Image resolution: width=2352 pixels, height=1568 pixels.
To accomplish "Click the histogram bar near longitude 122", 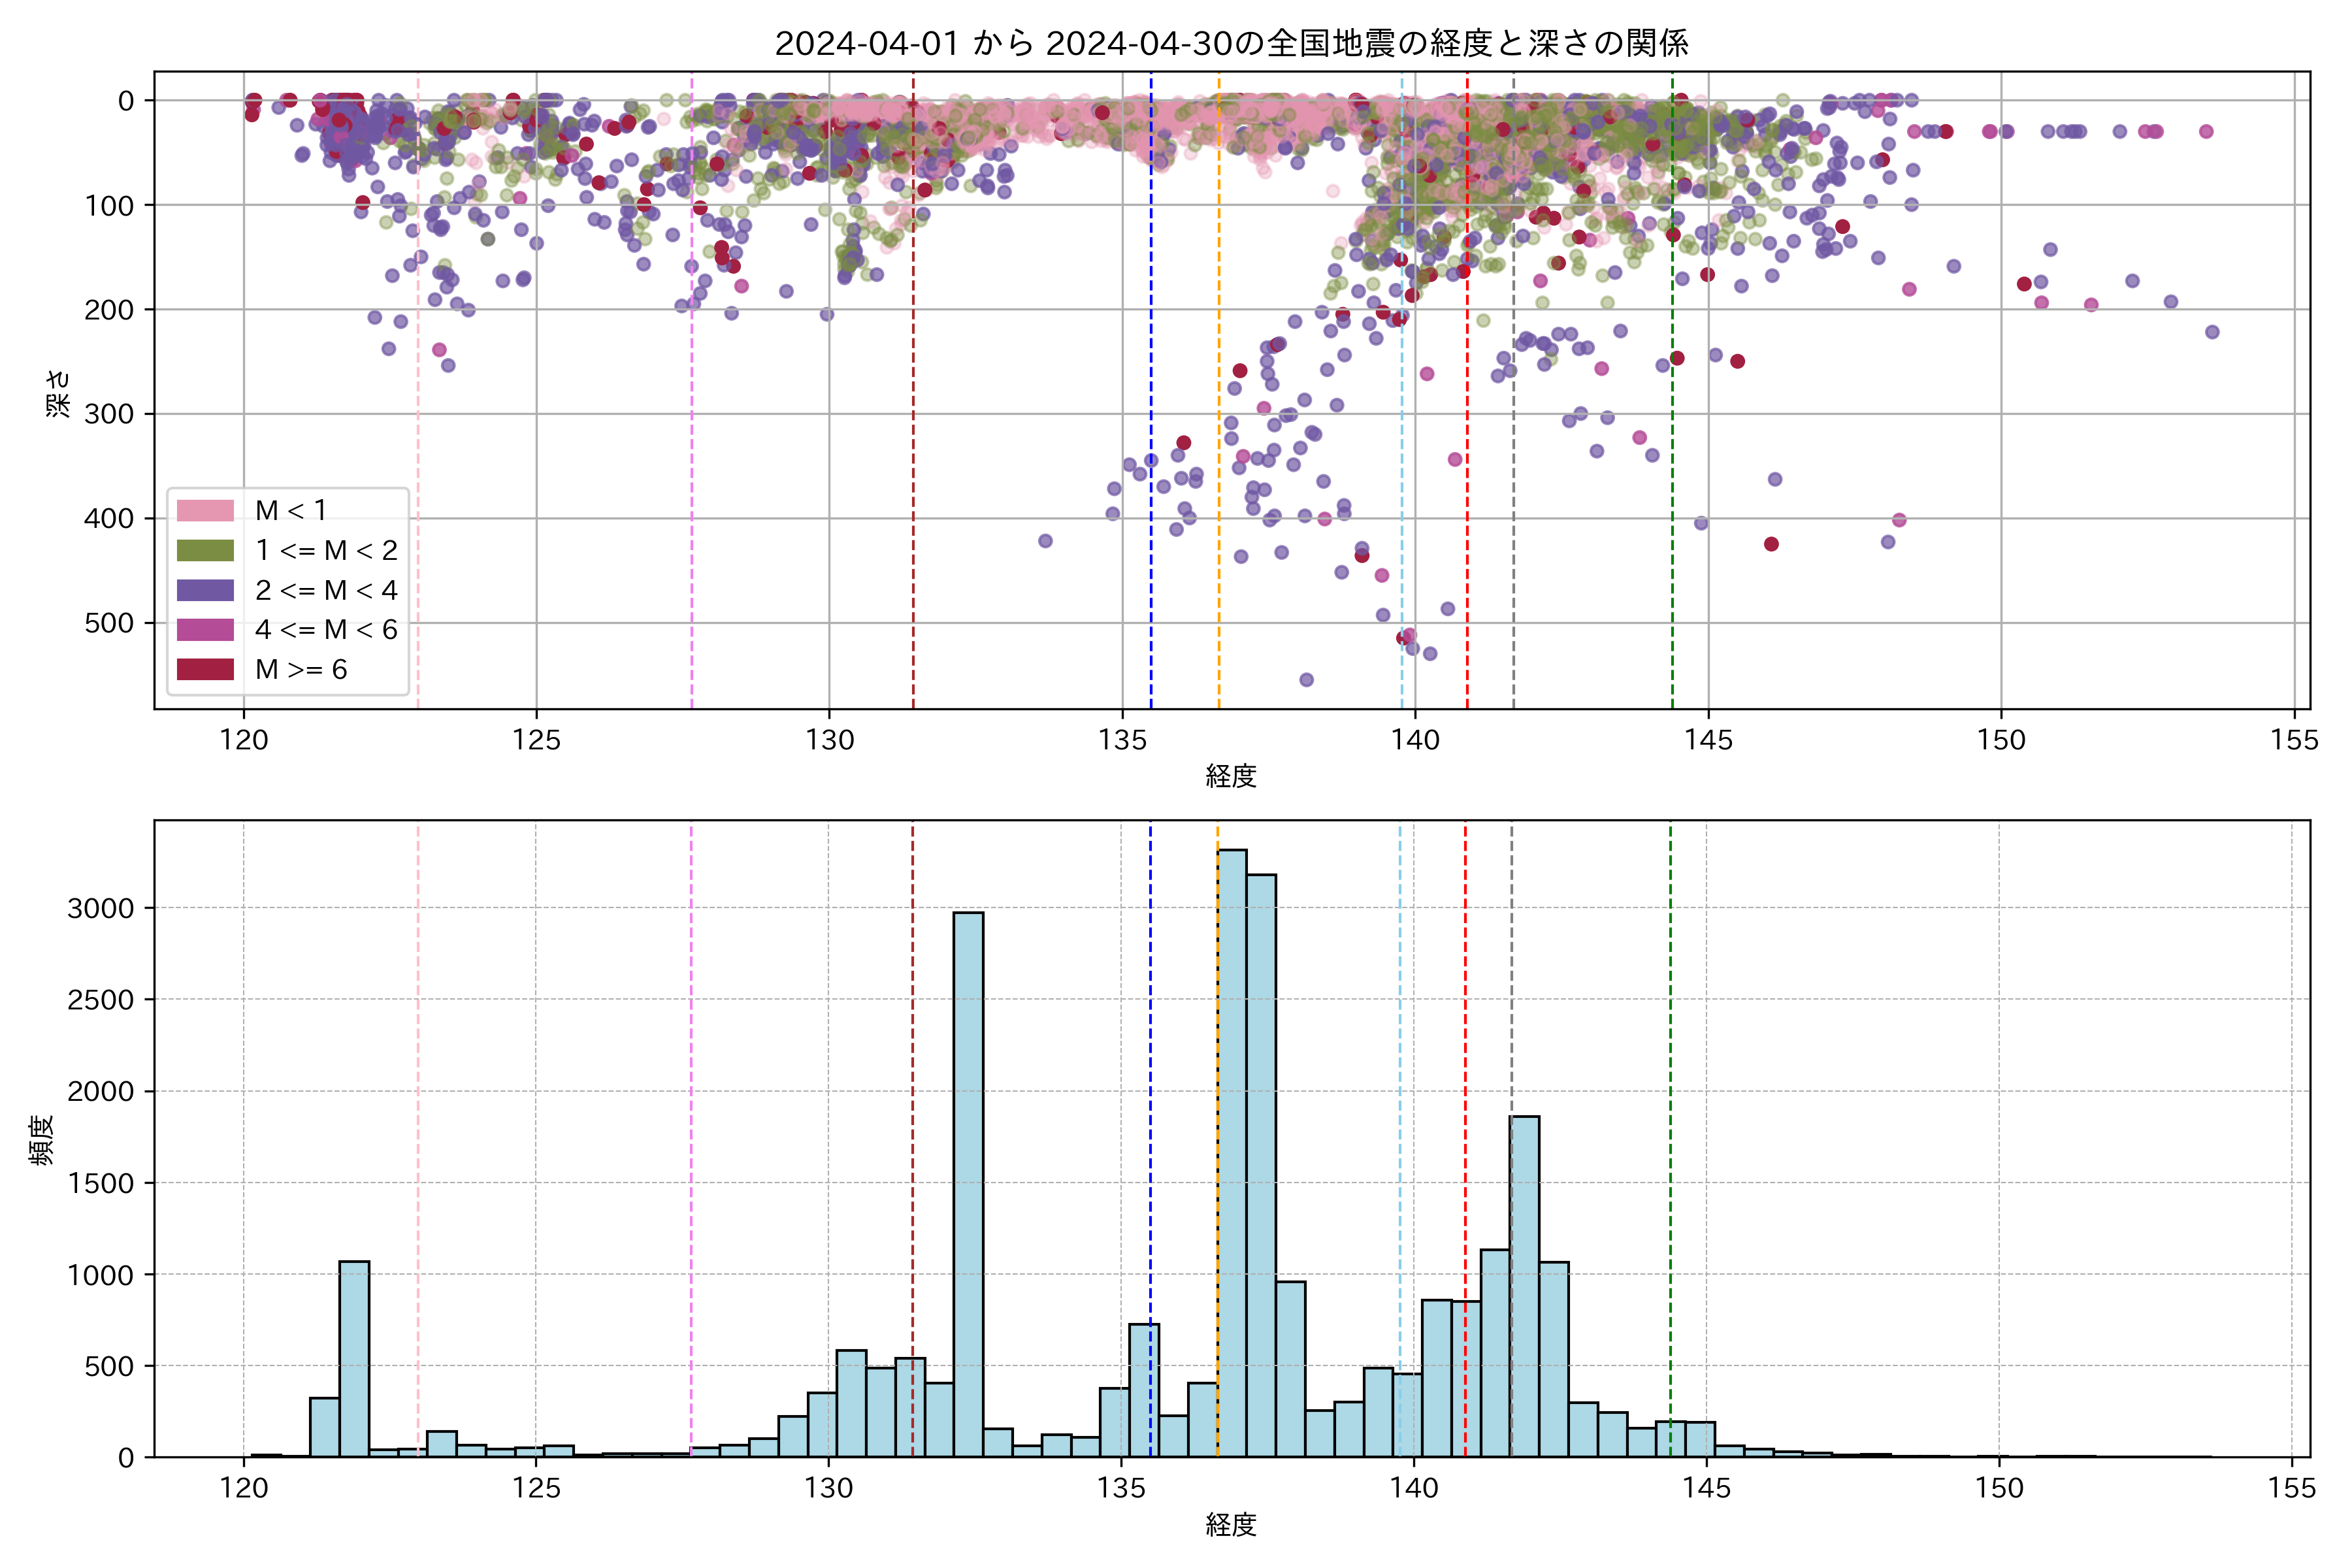I will [354, 1360].
